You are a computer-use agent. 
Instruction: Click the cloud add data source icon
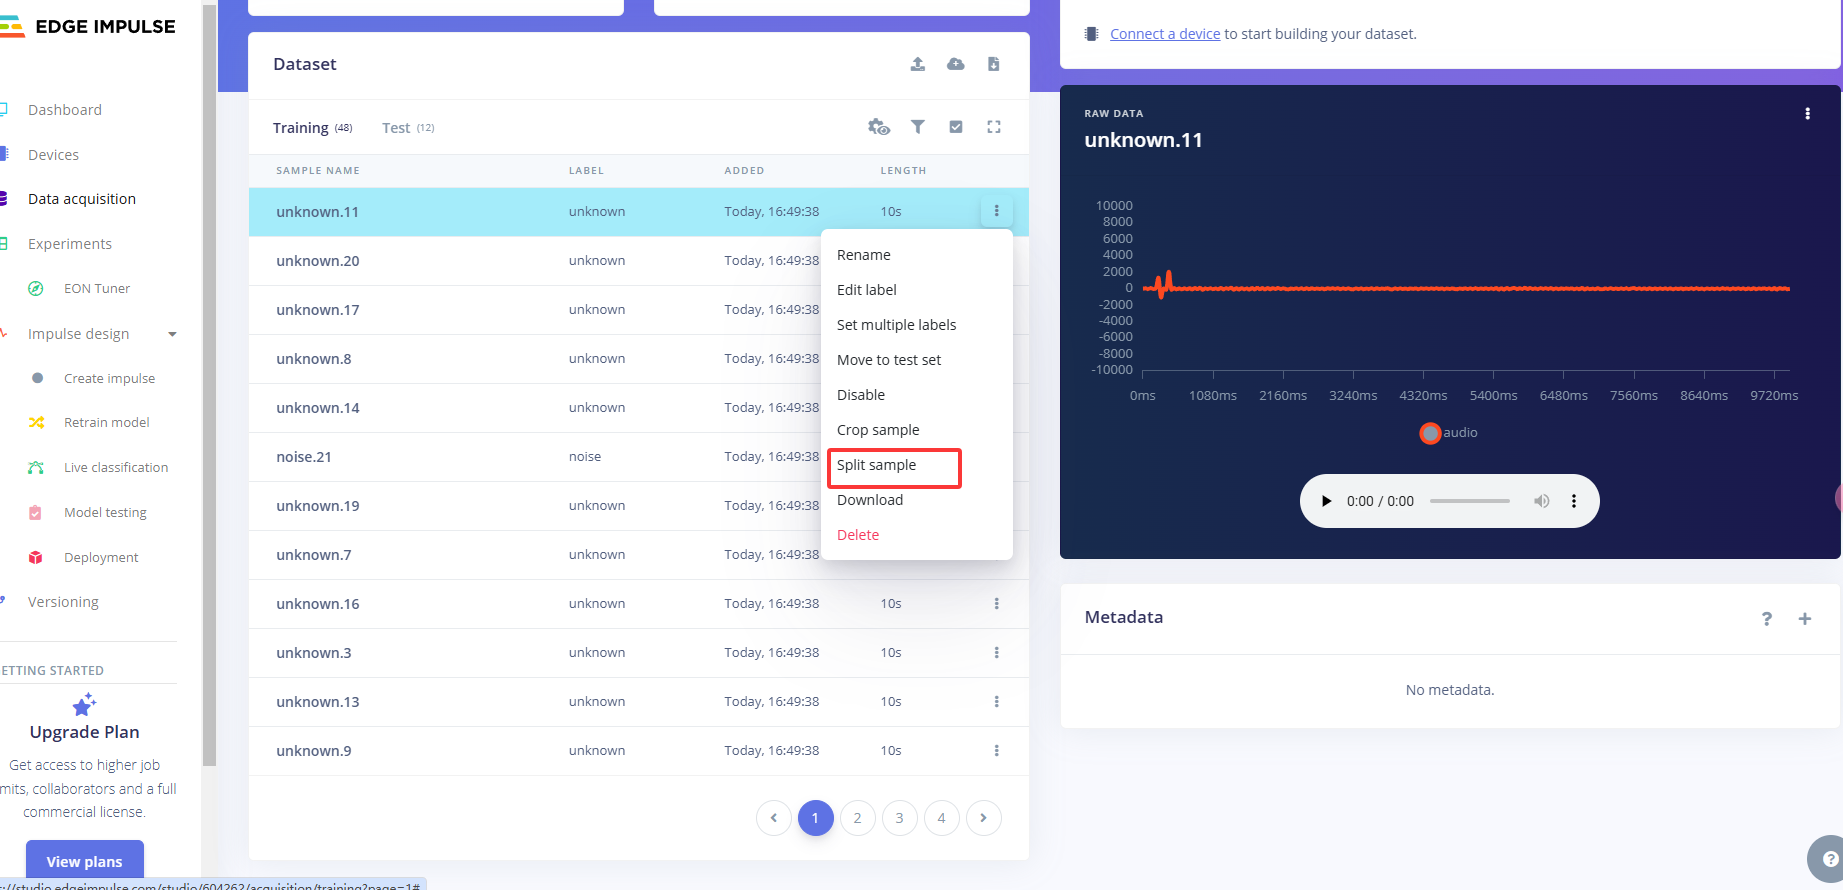point(956,64)
